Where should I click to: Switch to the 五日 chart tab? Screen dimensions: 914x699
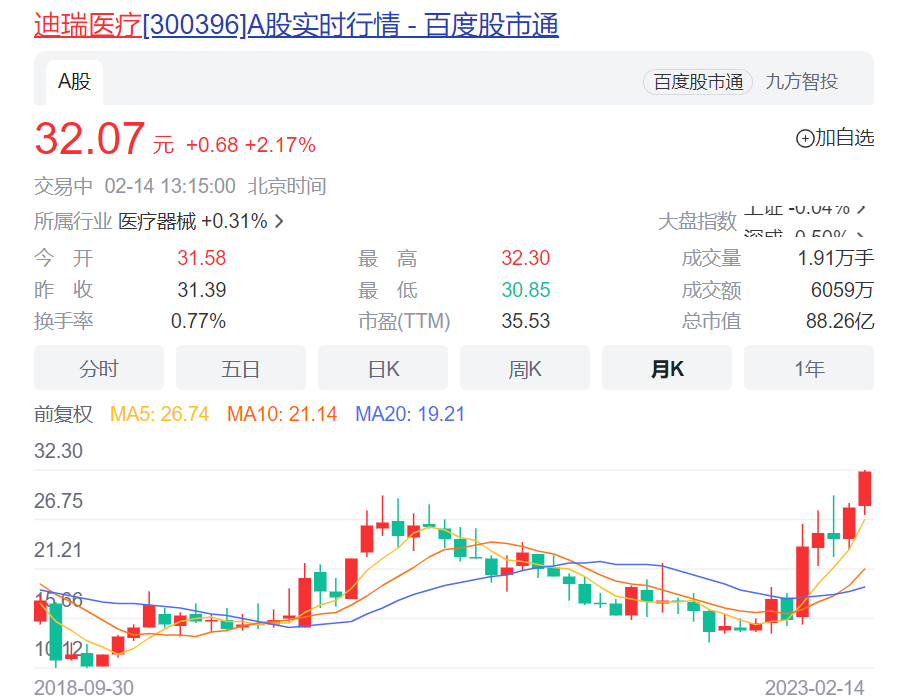[x=241, y=368]
